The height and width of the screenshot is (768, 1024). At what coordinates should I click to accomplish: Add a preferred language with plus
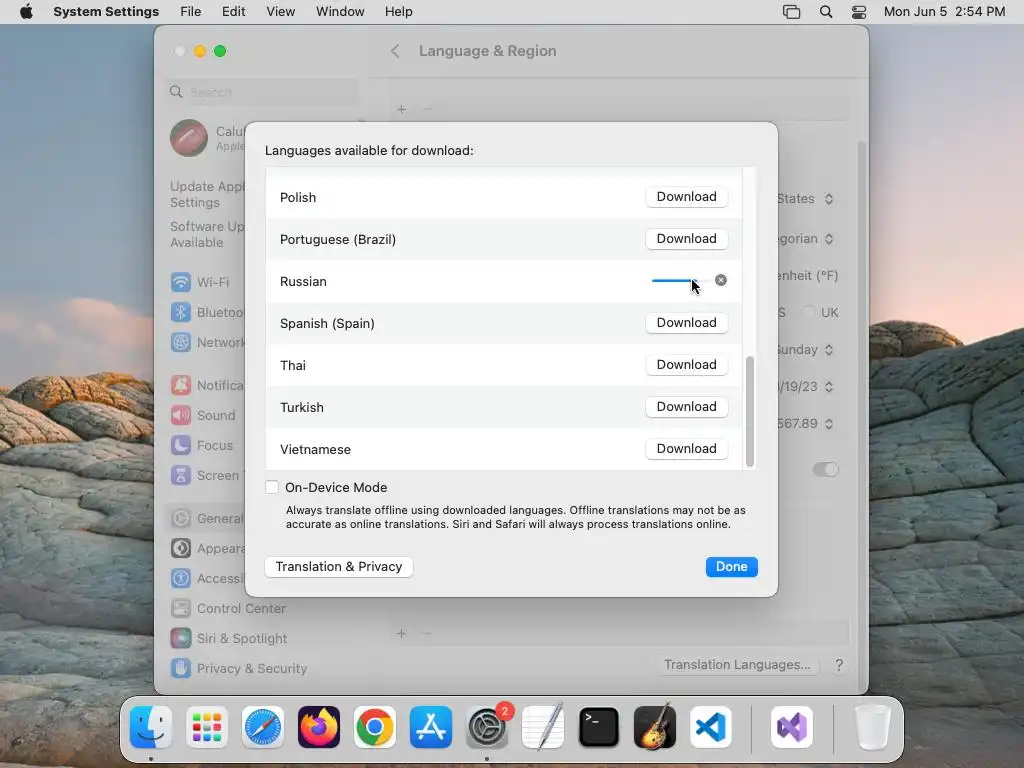pos(402,109)
